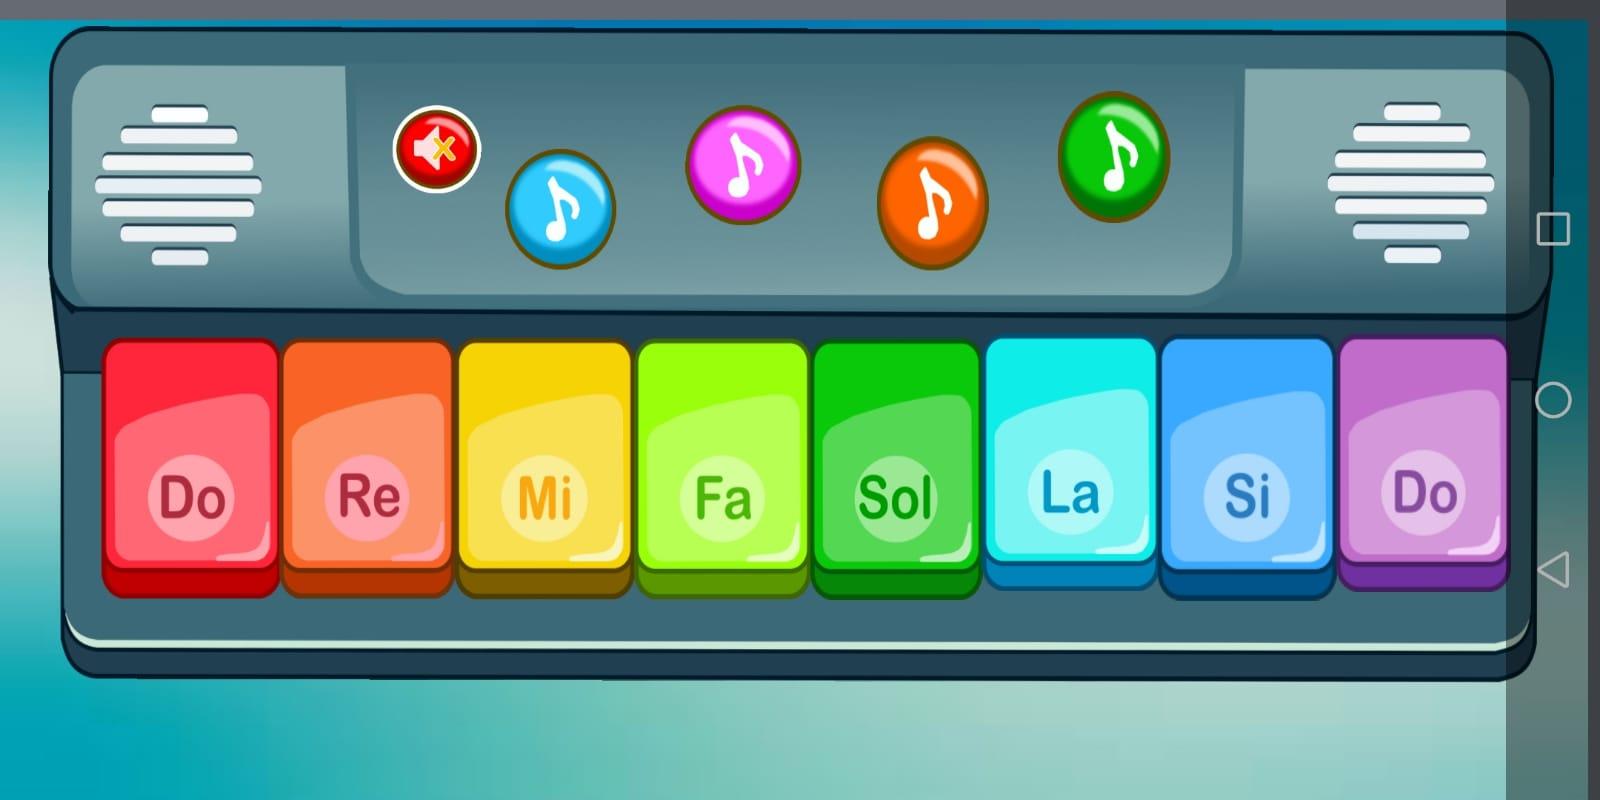
Task: Play the purple high Do key
Action: click(1423, 463)
